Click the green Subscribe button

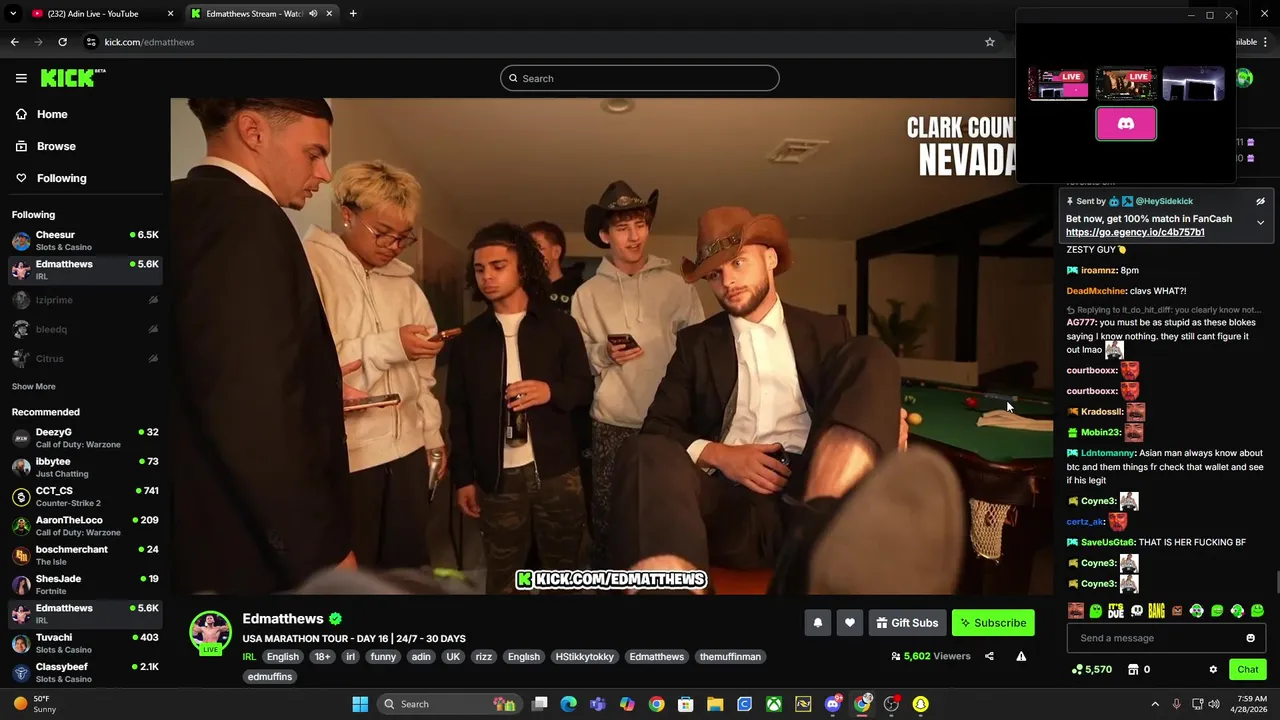[993, 623]
